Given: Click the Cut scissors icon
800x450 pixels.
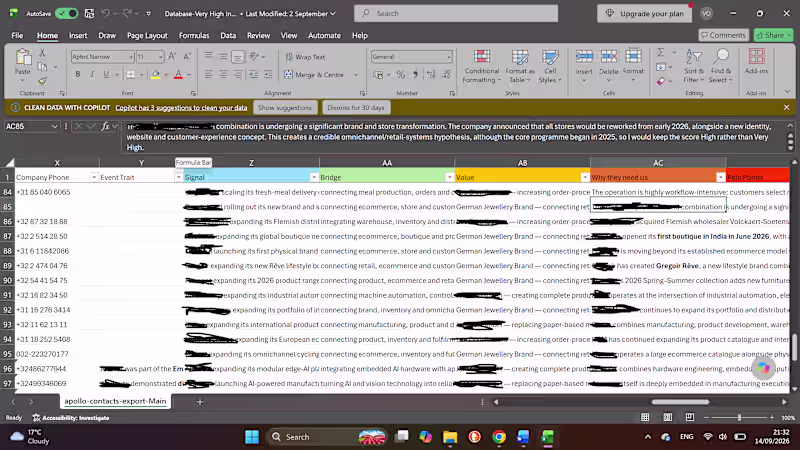Looking at the screenshot, I should pos(42,53).
